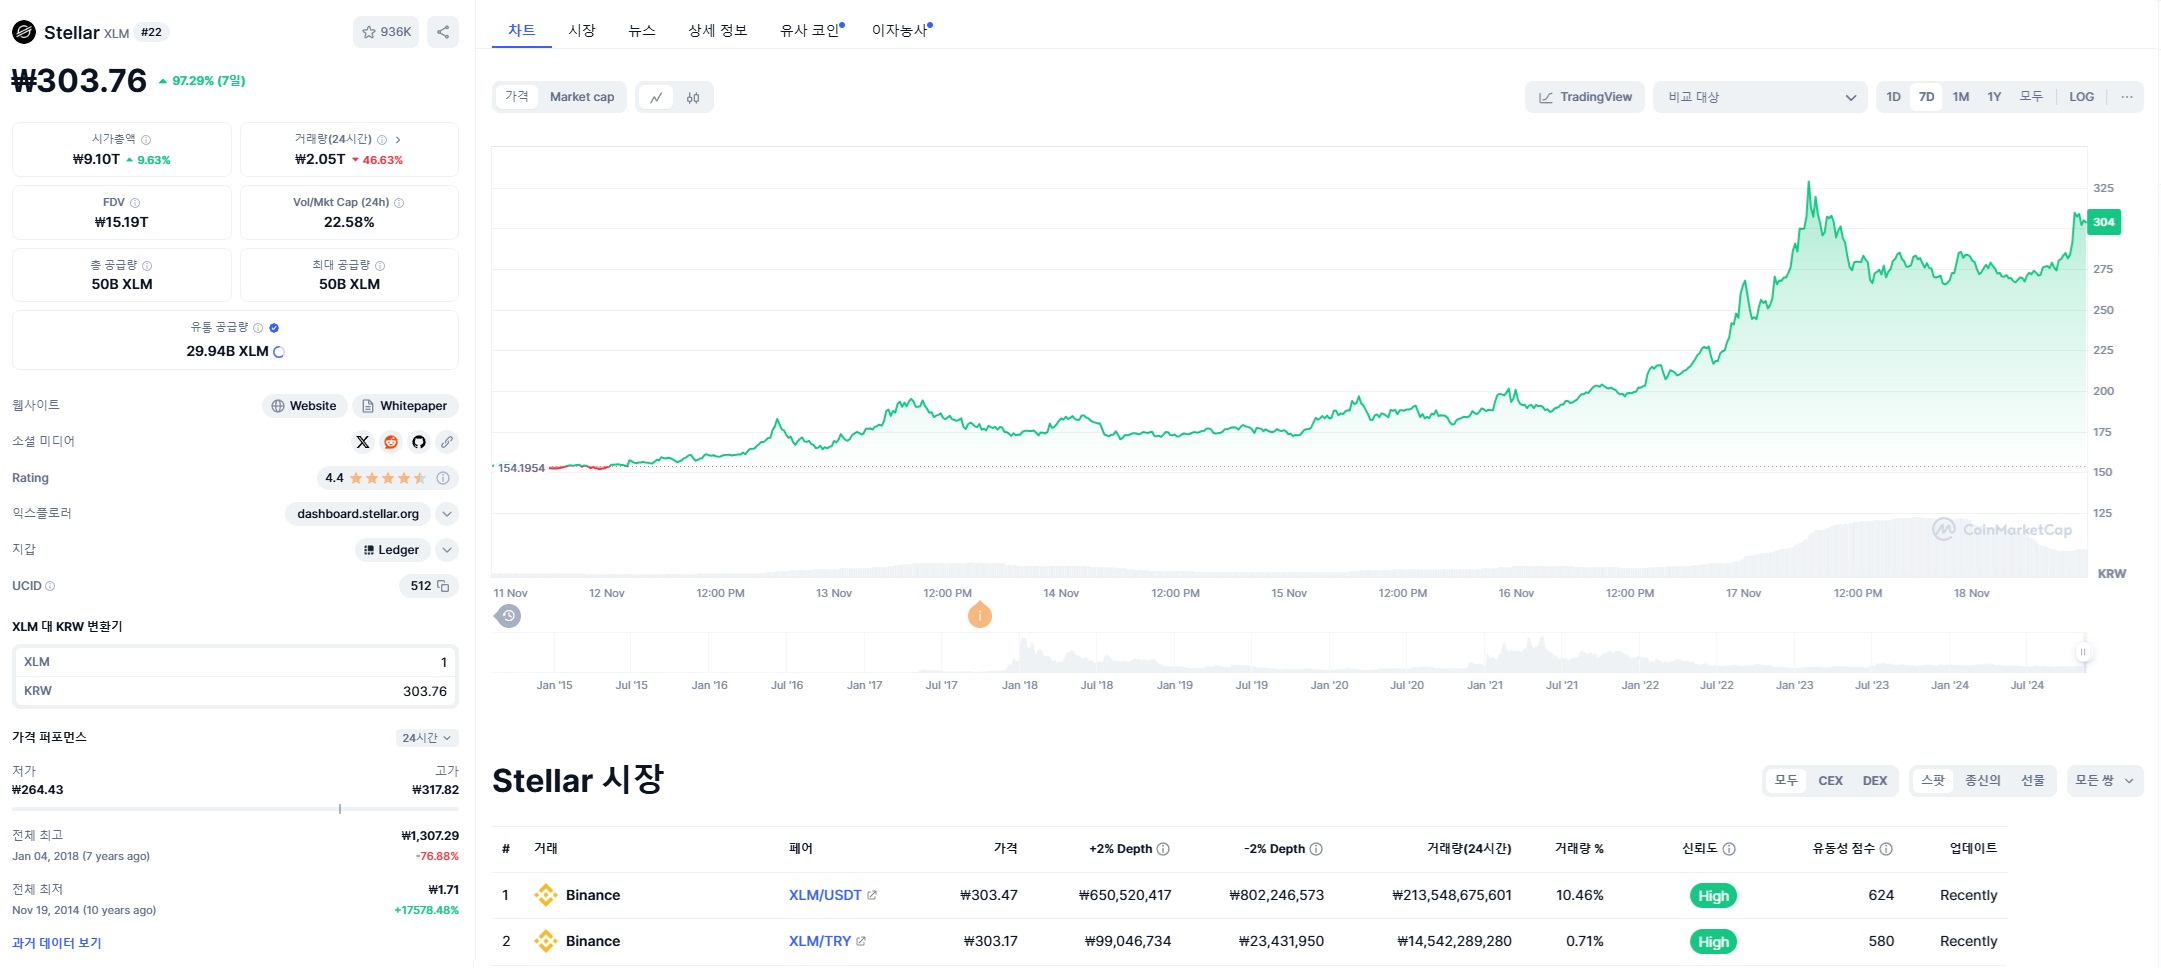Click the info icon next to 거래량(24시간)
The image size is (2161, 968).
382,140
